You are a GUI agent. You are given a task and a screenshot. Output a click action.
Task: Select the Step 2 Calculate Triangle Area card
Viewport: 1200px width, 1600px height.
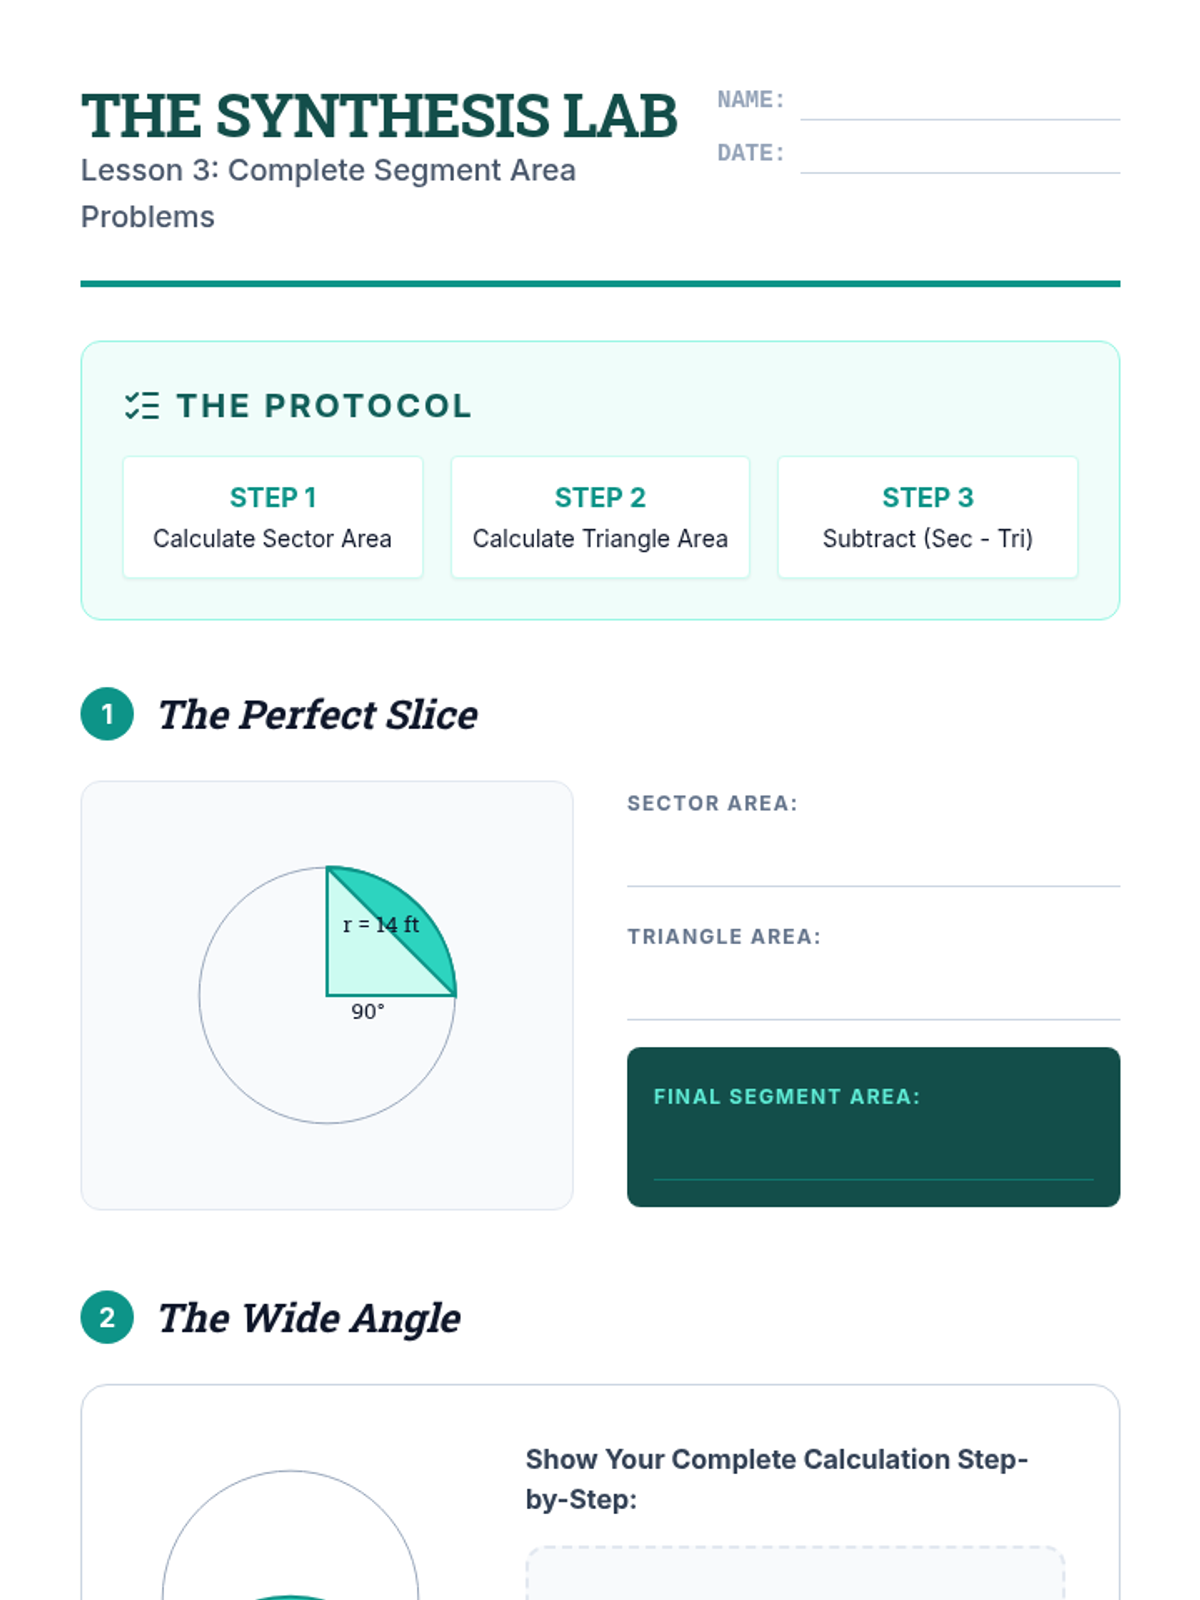600,517
